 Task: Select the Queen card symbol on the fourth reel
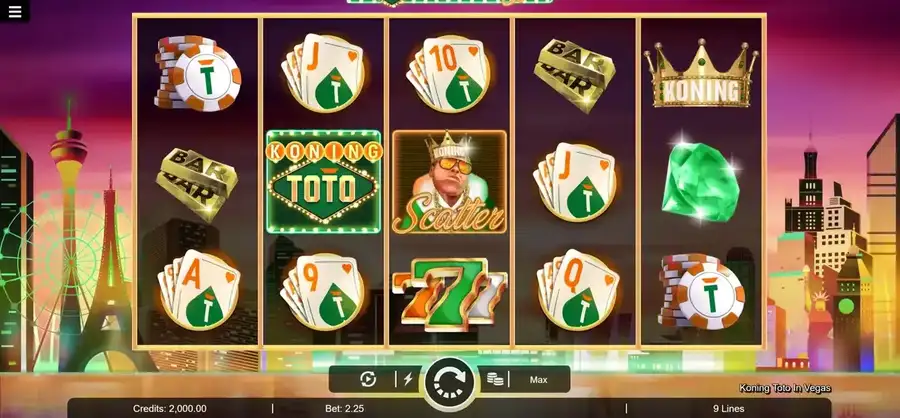pos(577,289)
